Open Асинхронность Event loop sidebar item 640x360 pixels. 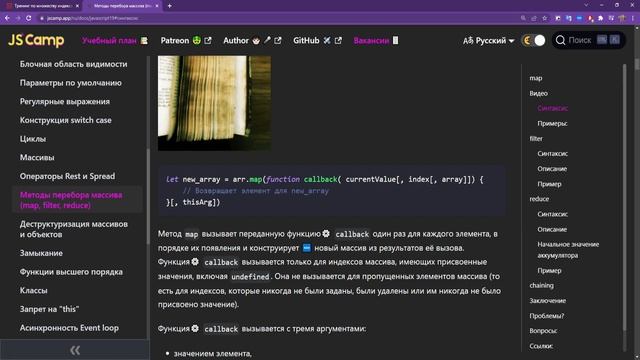69,328
